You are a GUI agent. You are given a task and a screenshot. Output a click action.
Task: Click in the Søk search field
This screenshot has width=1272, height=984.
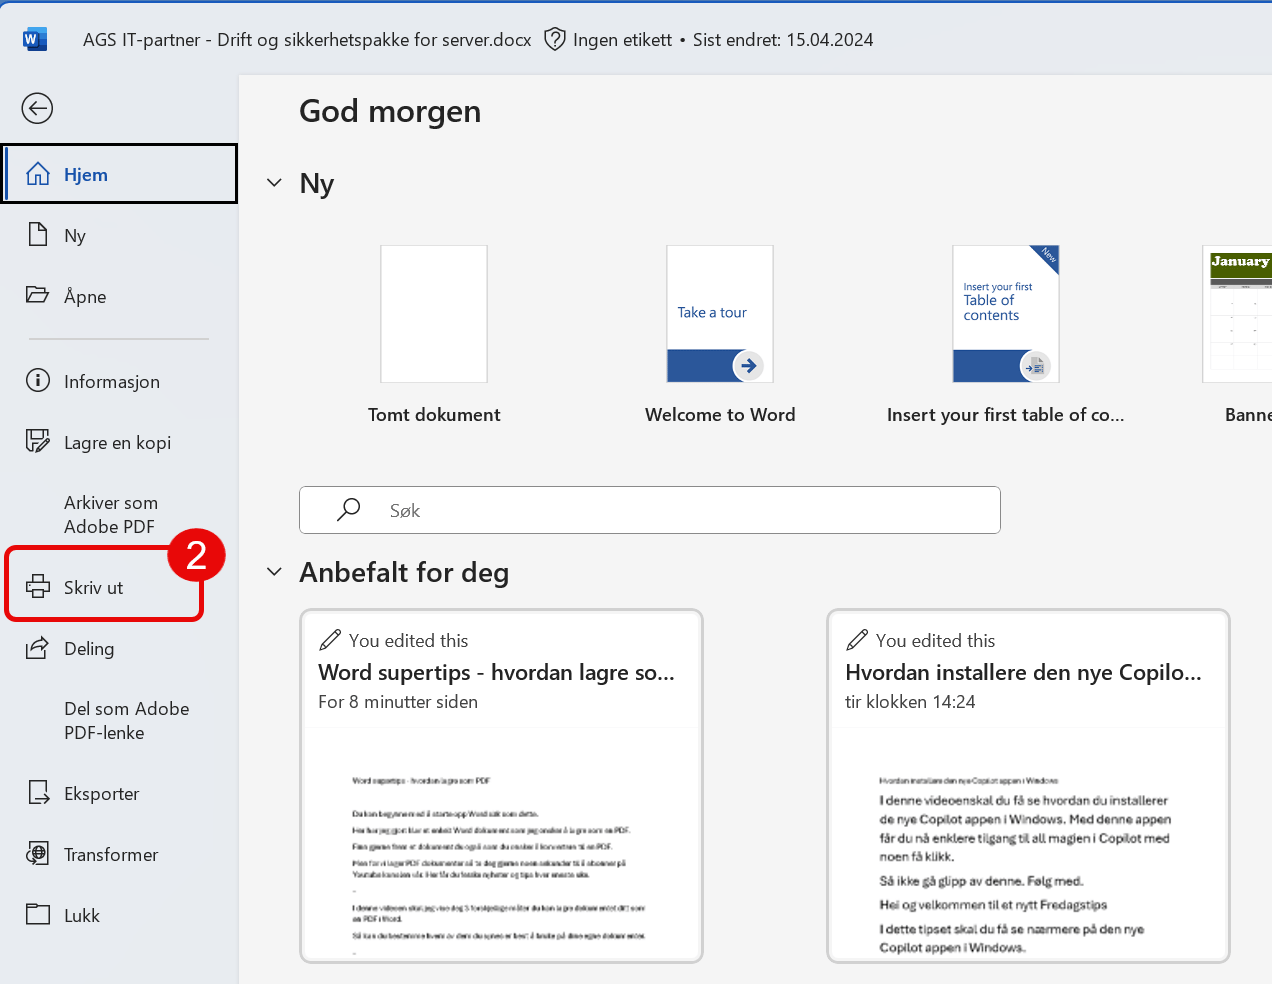tap(650, 510)
